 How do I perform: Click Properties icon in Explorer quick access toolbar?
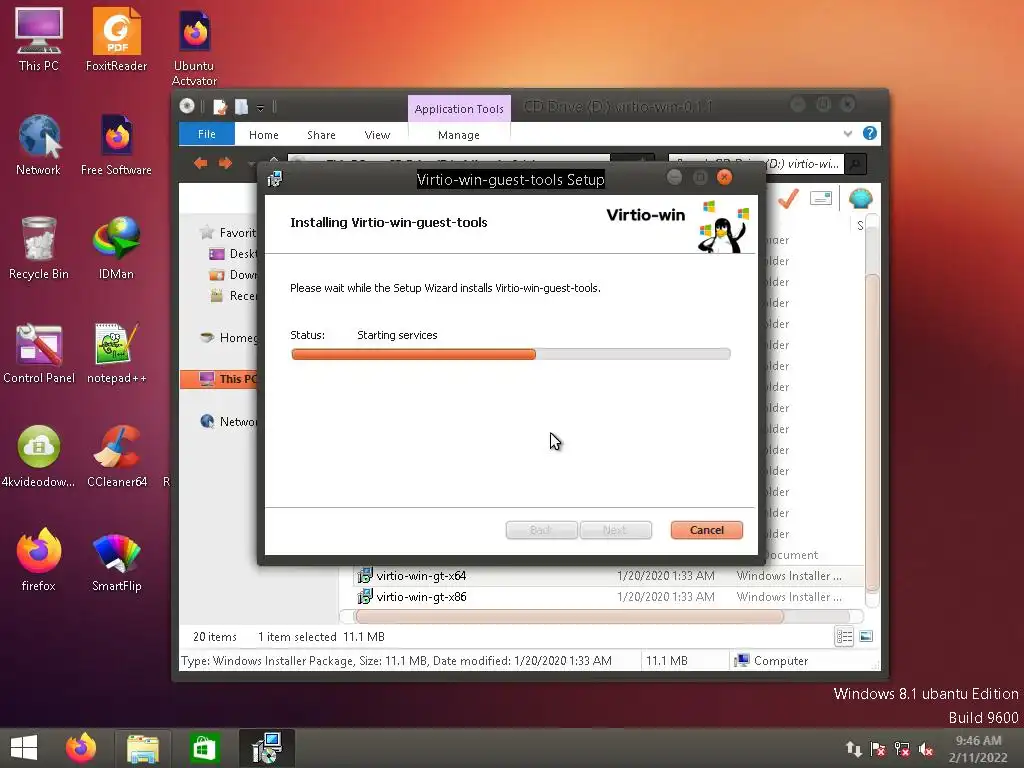(220, 106)
